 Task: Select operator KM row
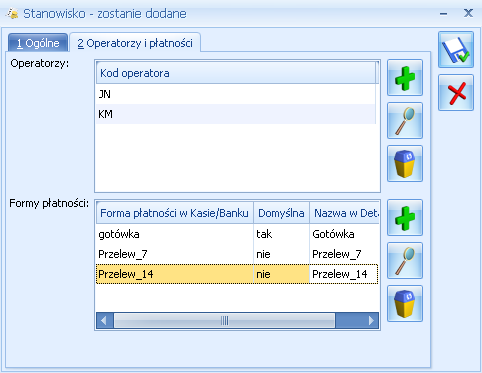tap(236, 114)
